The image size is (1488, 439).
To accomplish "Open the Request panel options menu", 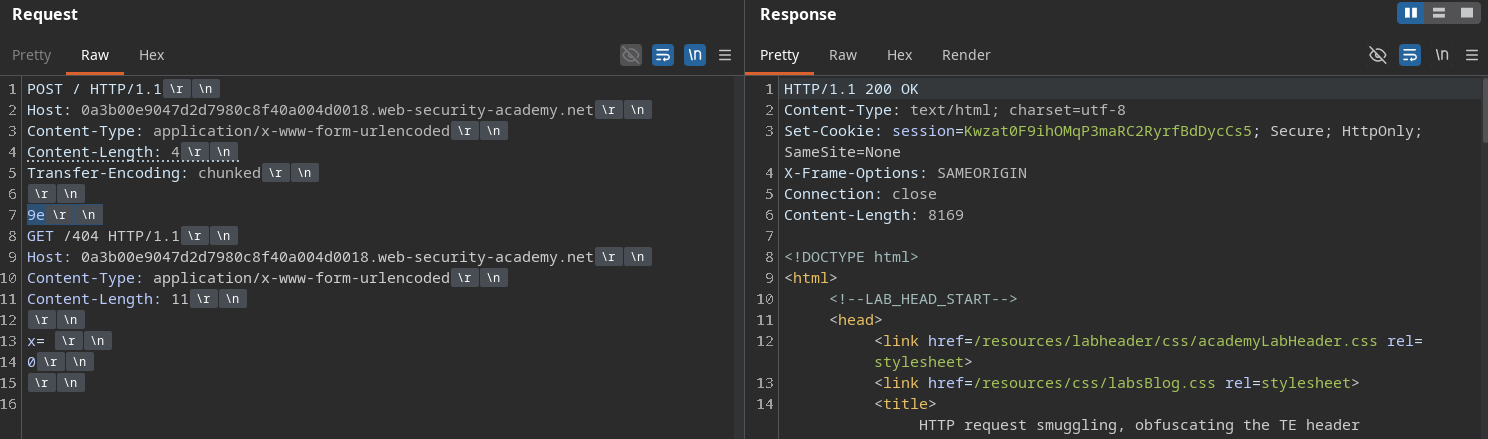I will tap(725, 55).
